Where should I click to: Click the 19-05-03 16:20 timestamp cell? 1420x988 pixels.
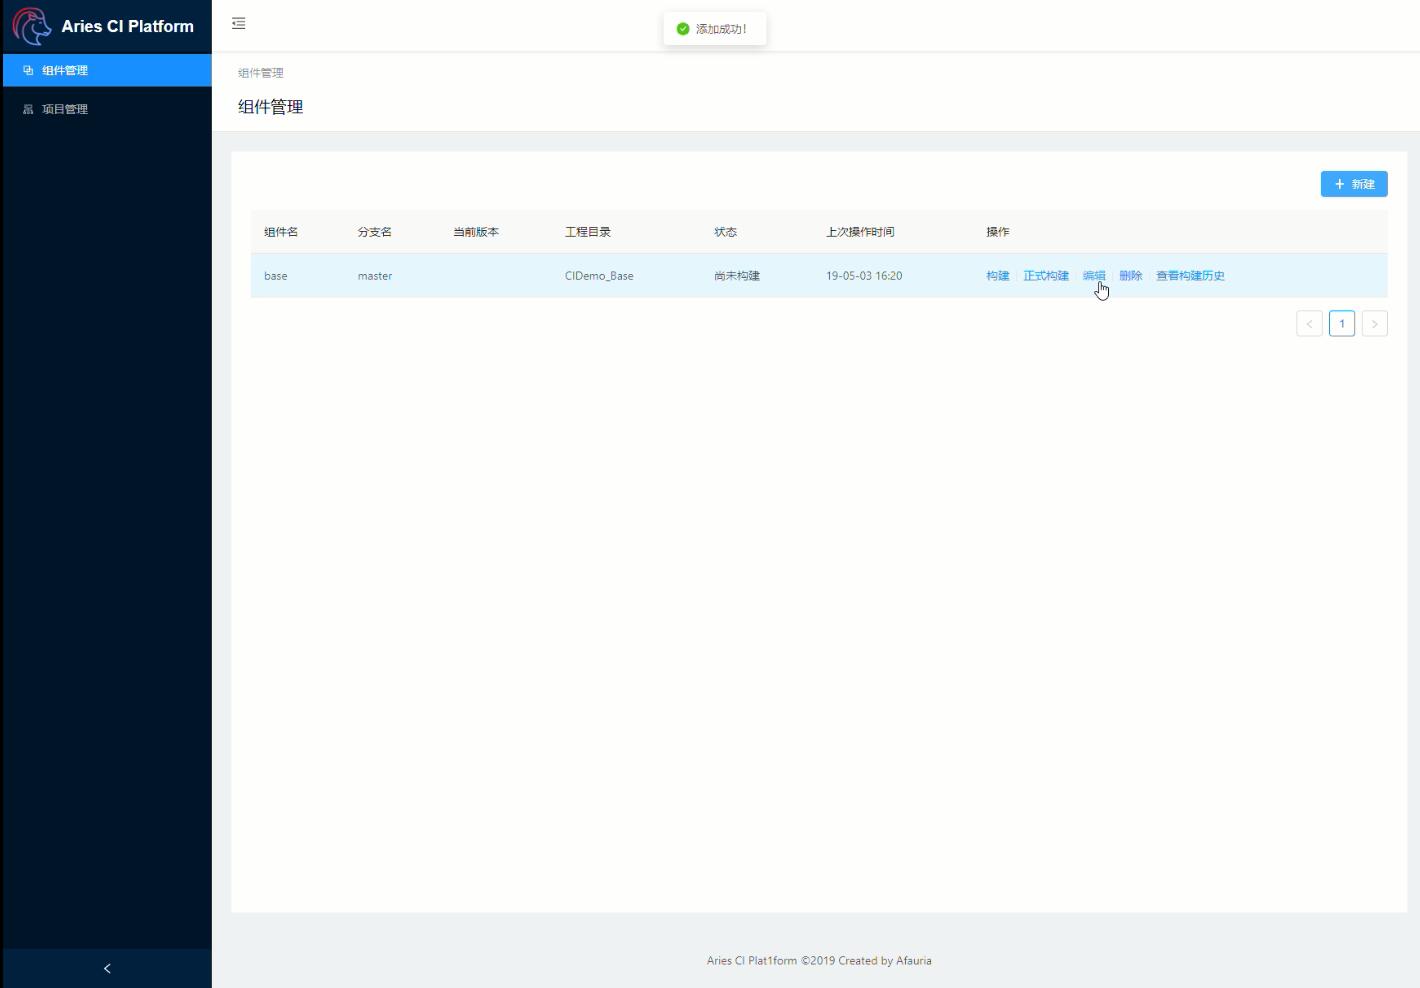pyautogui.click(x=864, y=276)
